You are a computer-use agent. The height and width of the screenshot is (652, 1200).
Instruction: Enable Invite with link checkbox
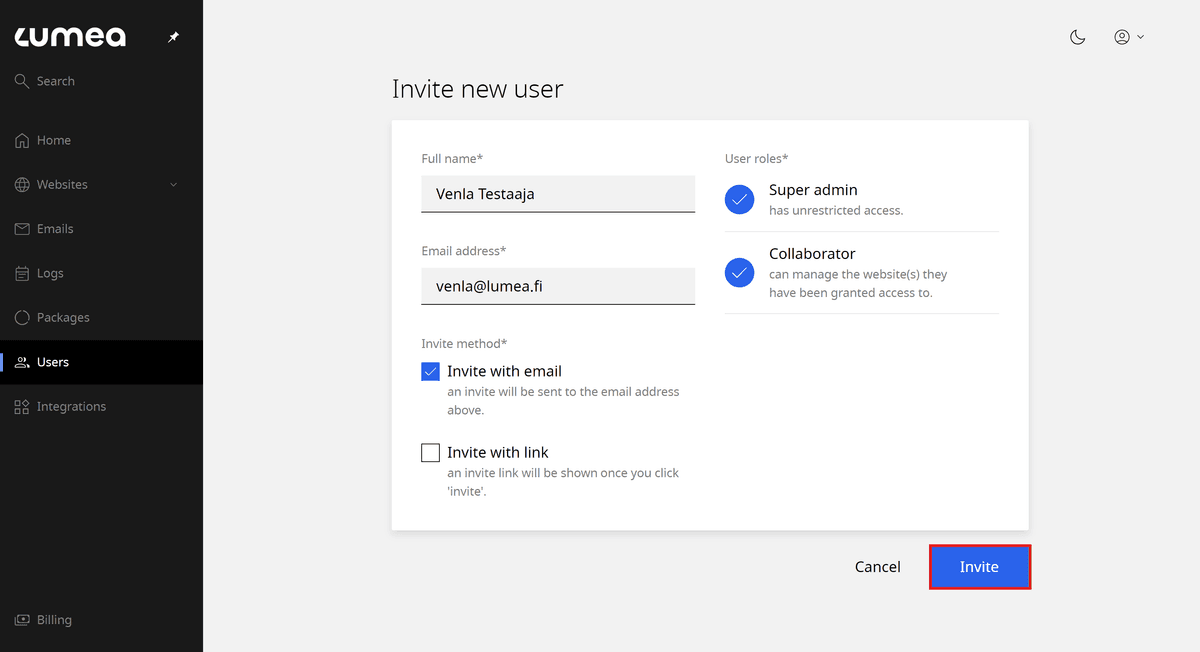point(430,453)
